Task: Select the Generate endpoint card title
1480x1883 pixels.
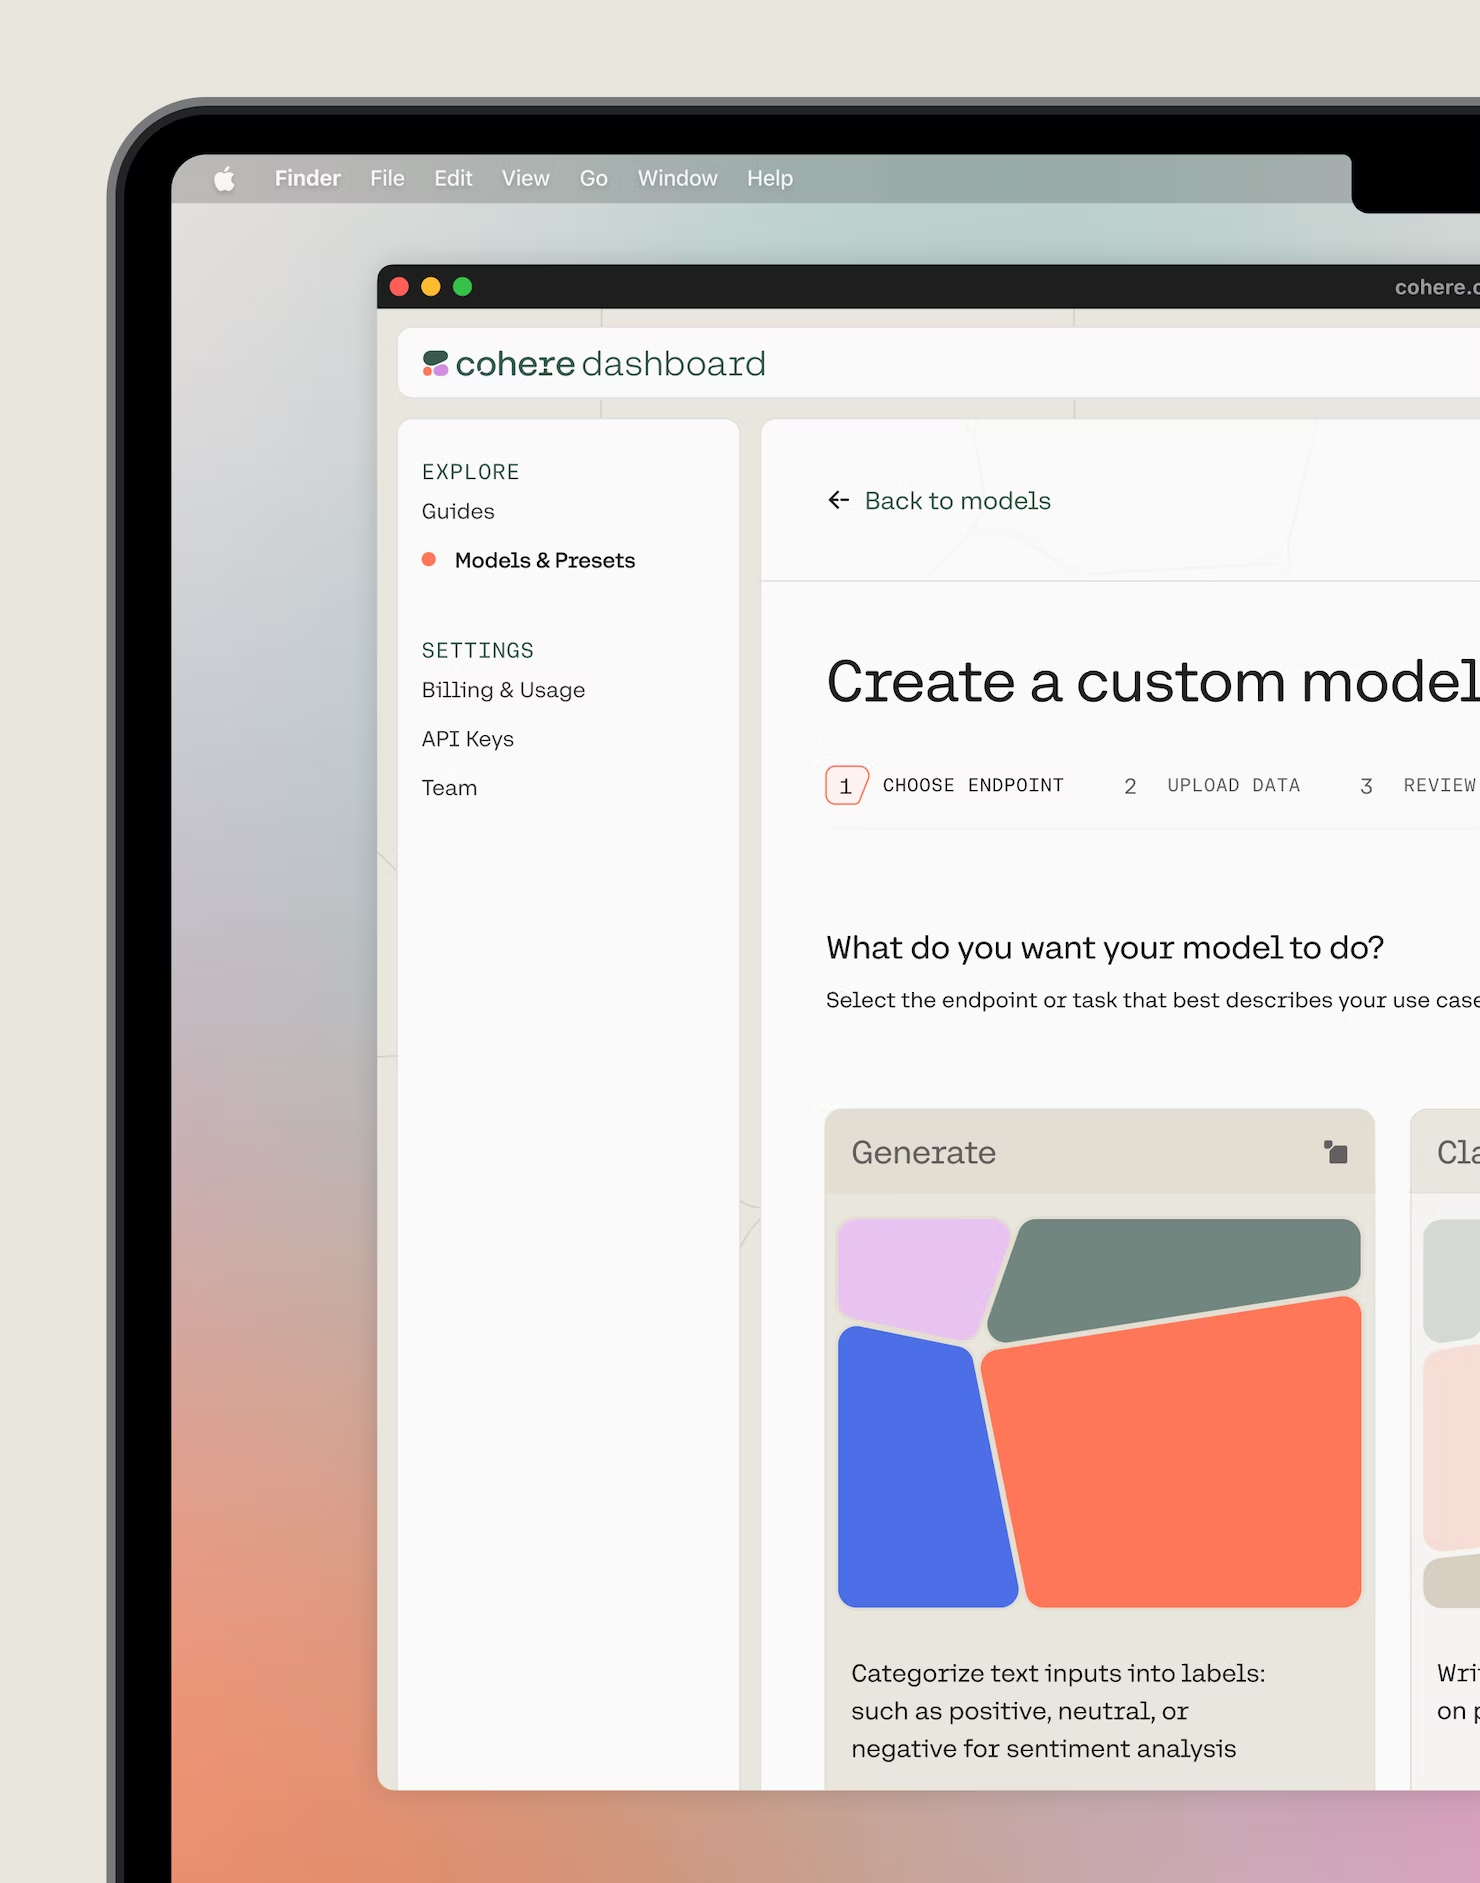Action: click(923, 1152)
